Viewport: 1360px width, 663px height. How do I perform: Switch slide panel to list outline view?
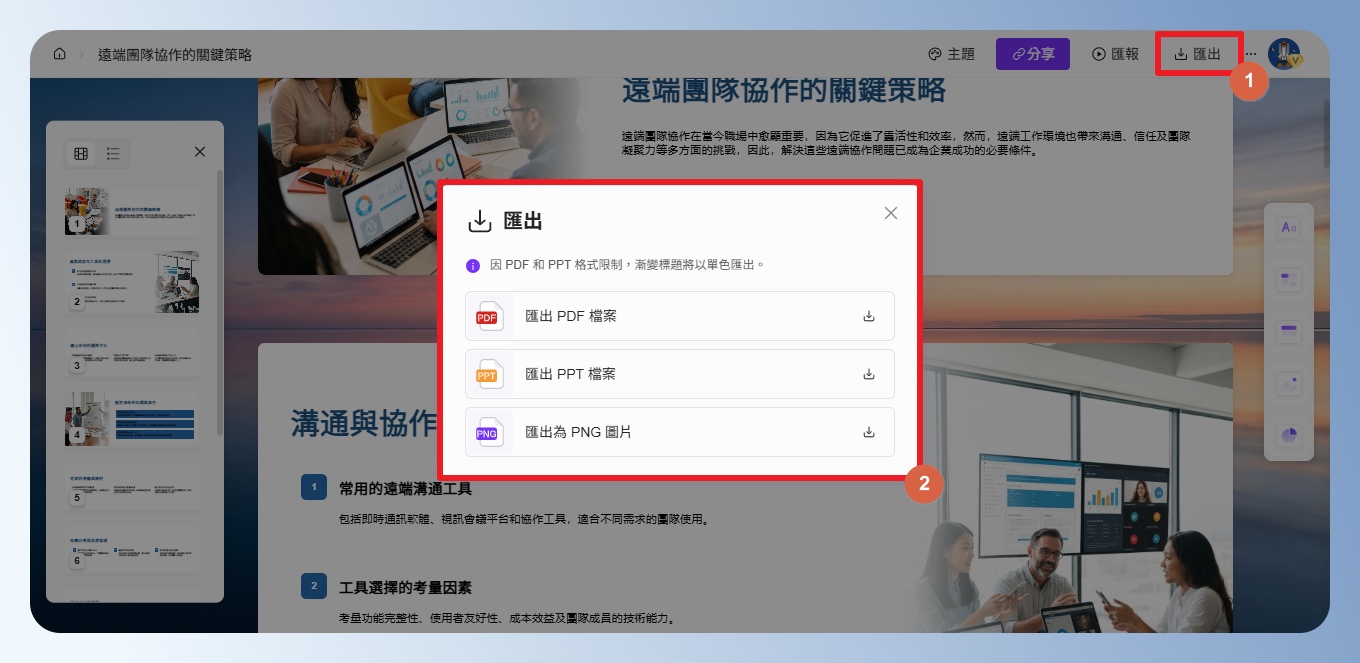tap(113, 153)
